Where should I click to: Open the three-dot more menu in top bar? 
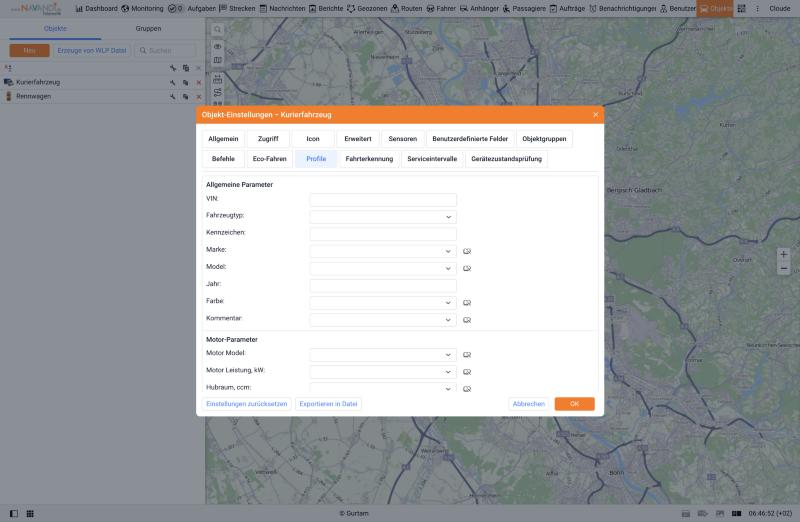[757, 9]
